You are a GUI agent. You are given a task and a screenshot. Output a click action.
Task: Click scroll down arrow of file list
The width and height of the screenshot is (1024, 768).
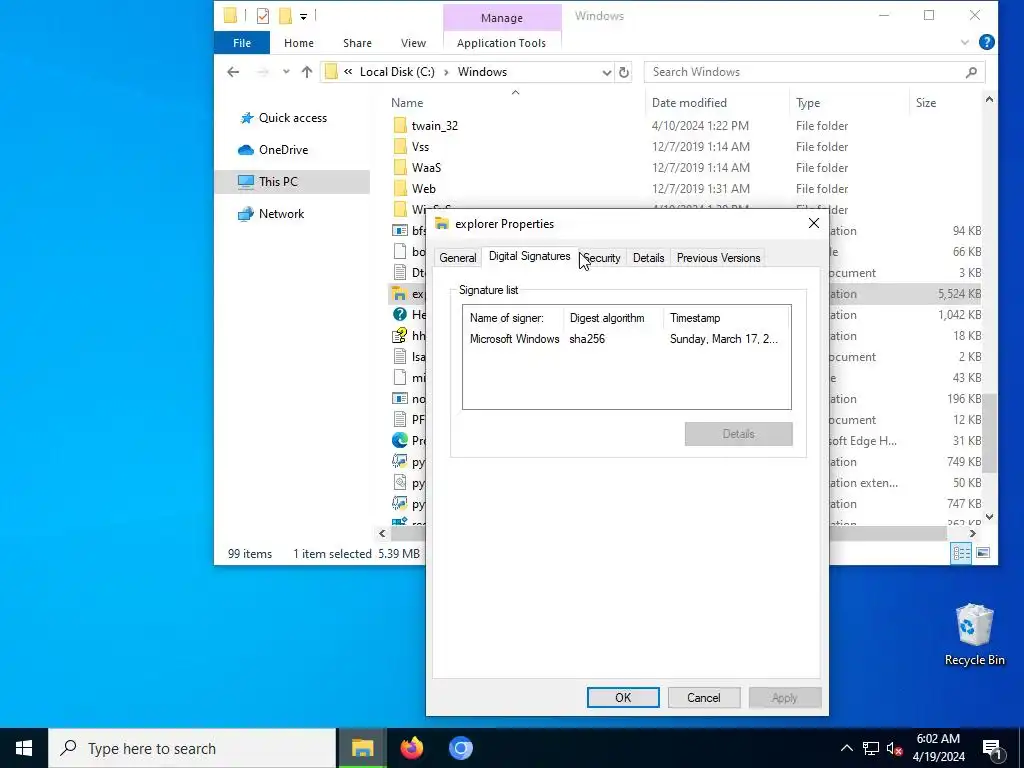989,517
